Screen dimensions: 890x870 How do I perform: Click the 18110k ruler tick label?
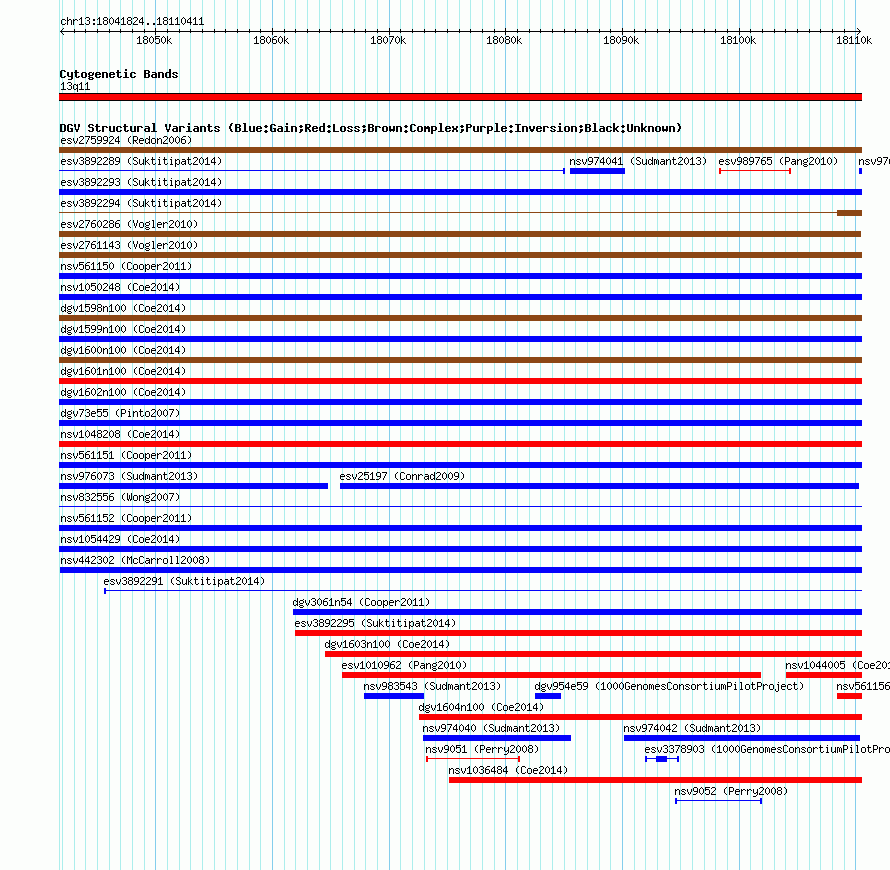(854, 40)
